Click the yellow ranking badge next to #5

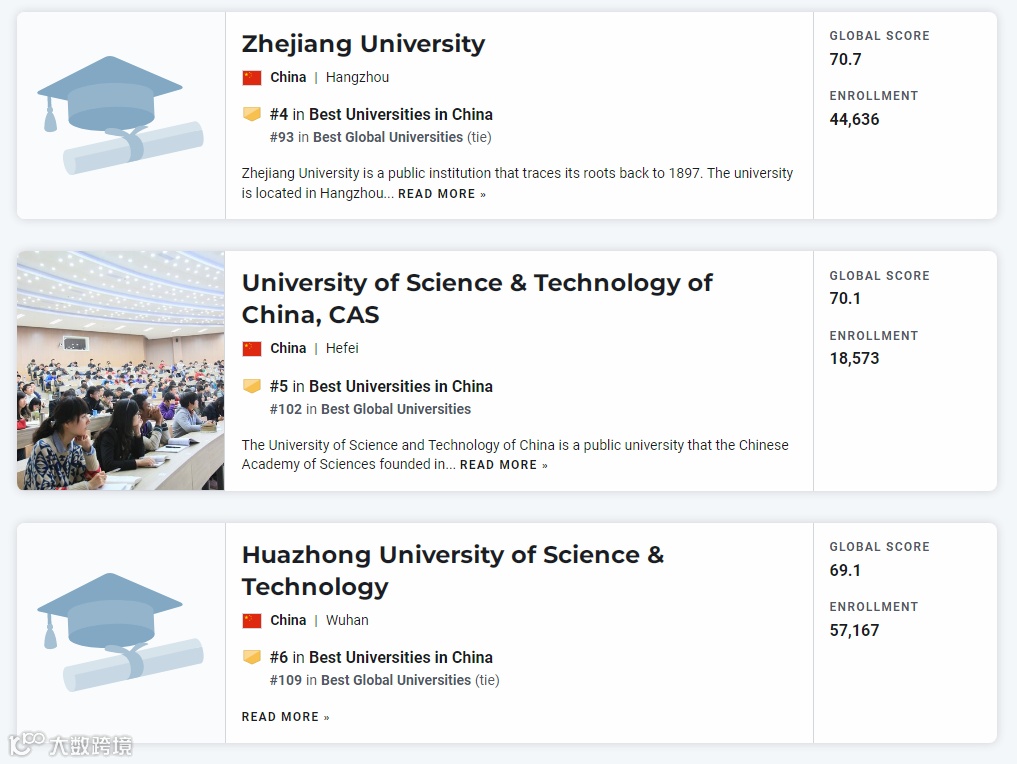(252, 386)
